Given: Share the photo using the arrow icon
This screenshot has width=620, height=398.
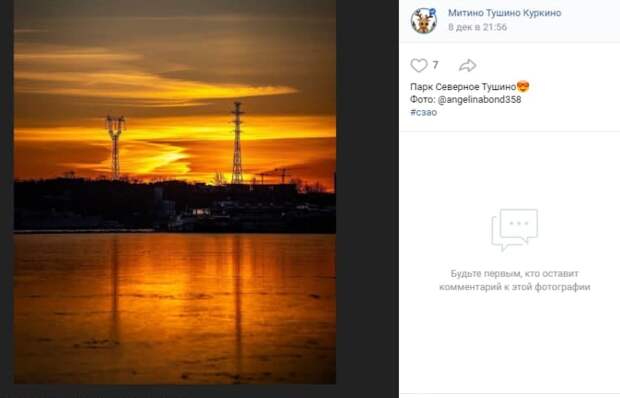Looking at the screenshot, I should click(x=467, y=65).
